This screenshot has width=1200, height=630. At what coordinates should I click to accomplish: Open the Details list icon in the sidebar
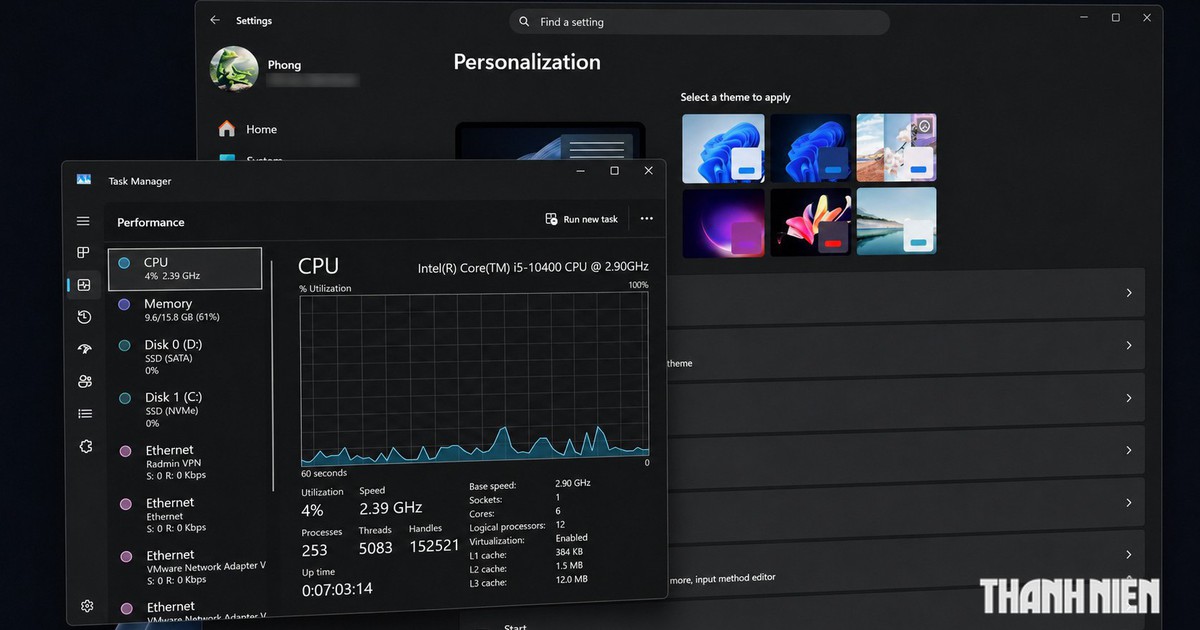[84, 413]
